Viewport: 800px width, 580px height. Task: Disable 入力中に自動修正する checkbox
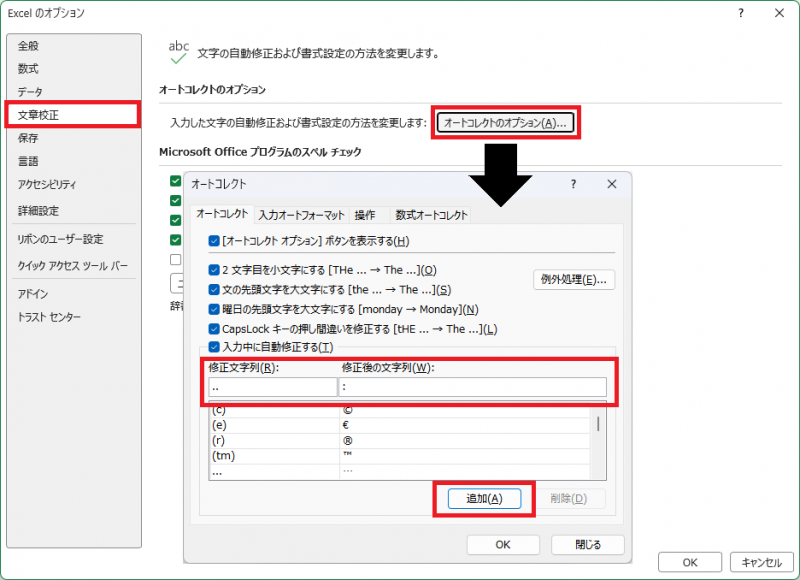[214, 347]
